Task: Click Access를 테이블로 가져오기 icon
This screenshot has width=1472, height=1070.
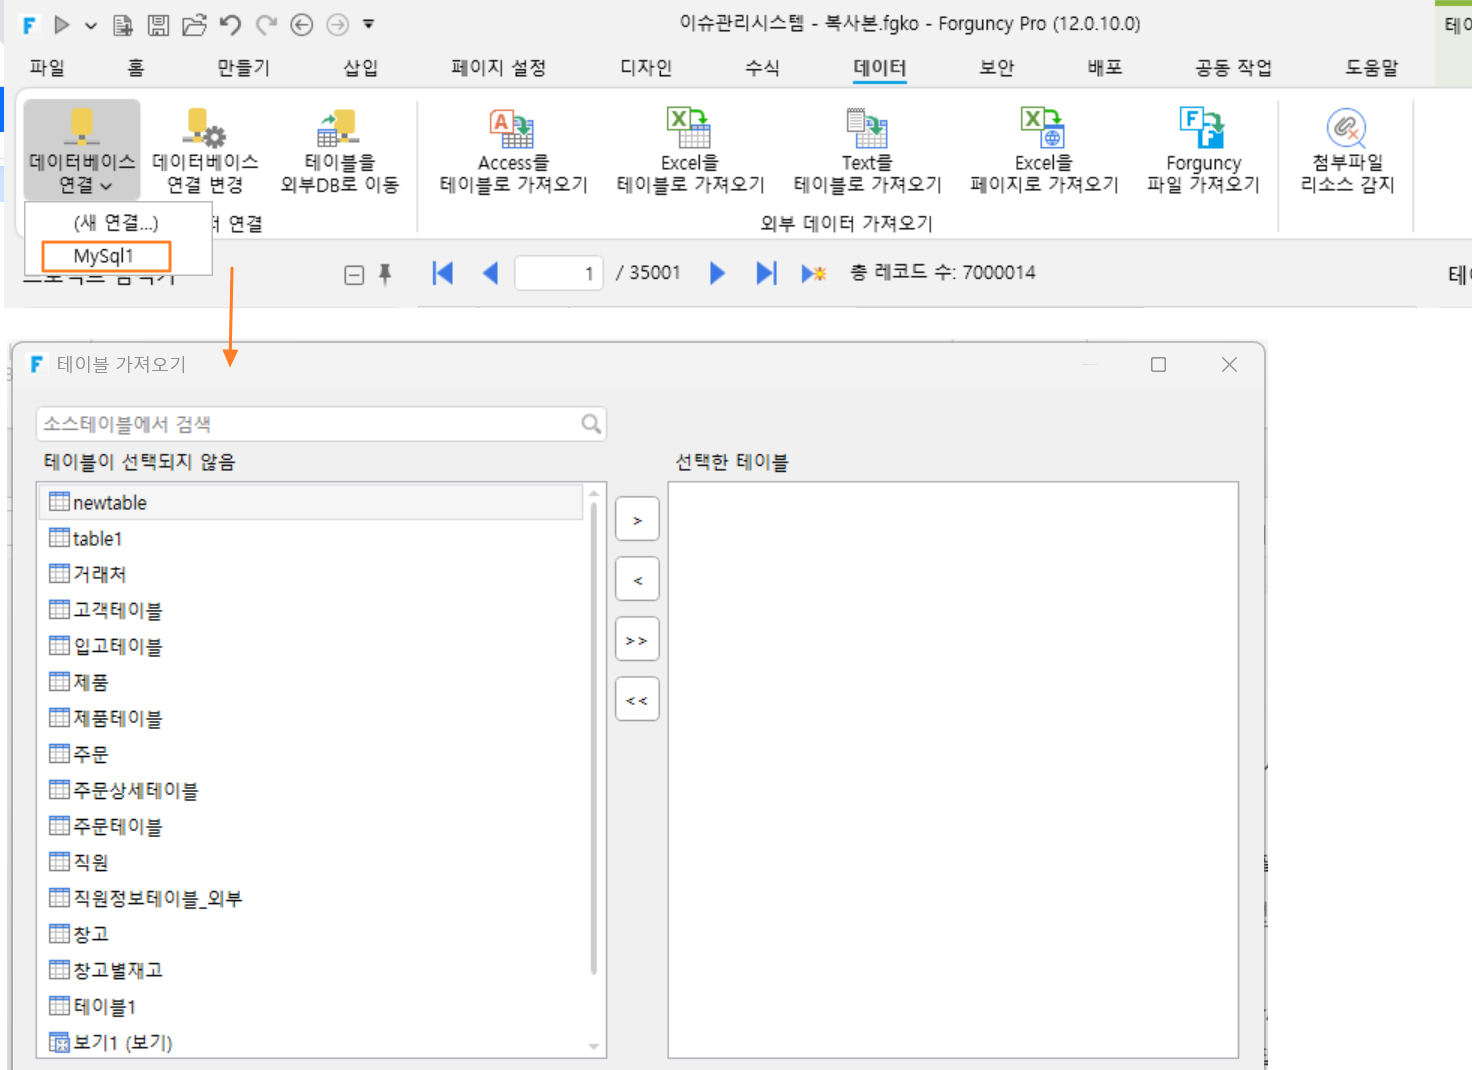Action: coord(512,128)
